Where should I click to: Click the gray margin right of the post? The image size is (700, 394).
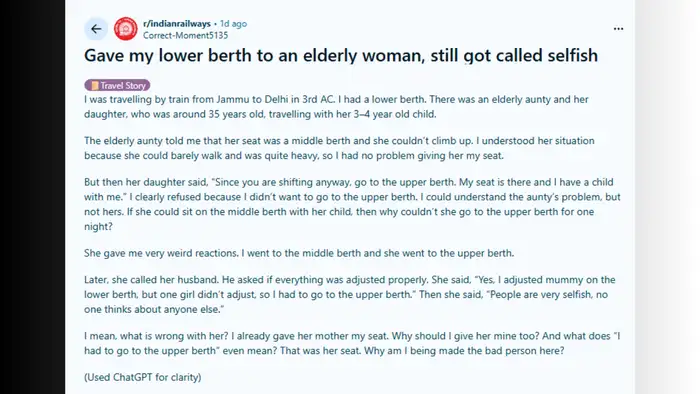pos(667,197)
